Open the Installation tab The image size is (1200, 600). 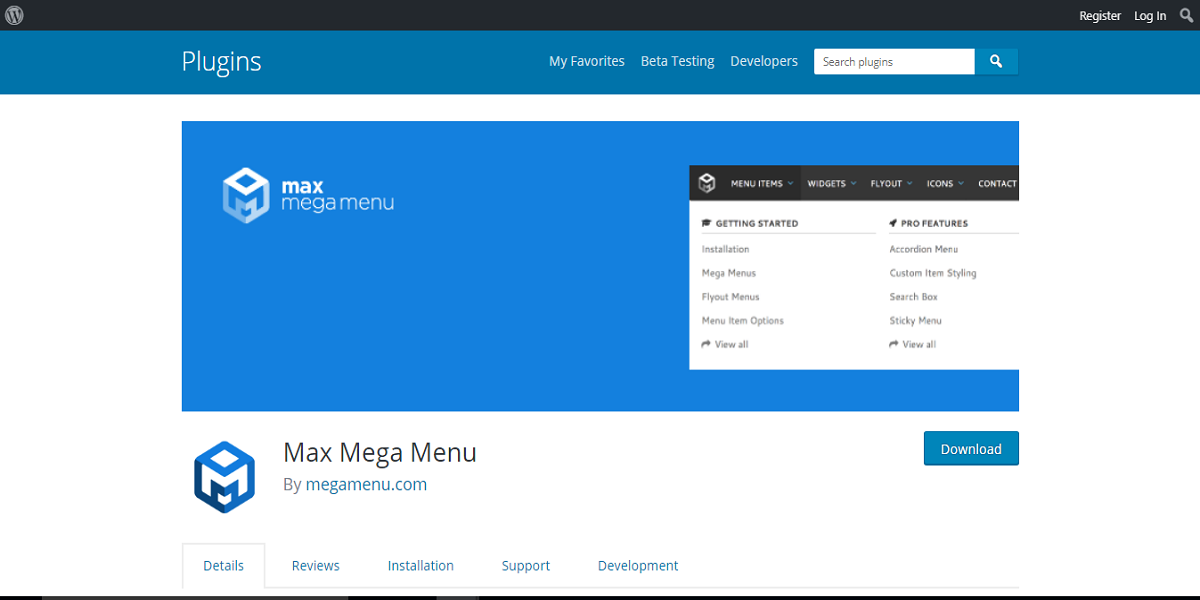(x=421, y=565)
